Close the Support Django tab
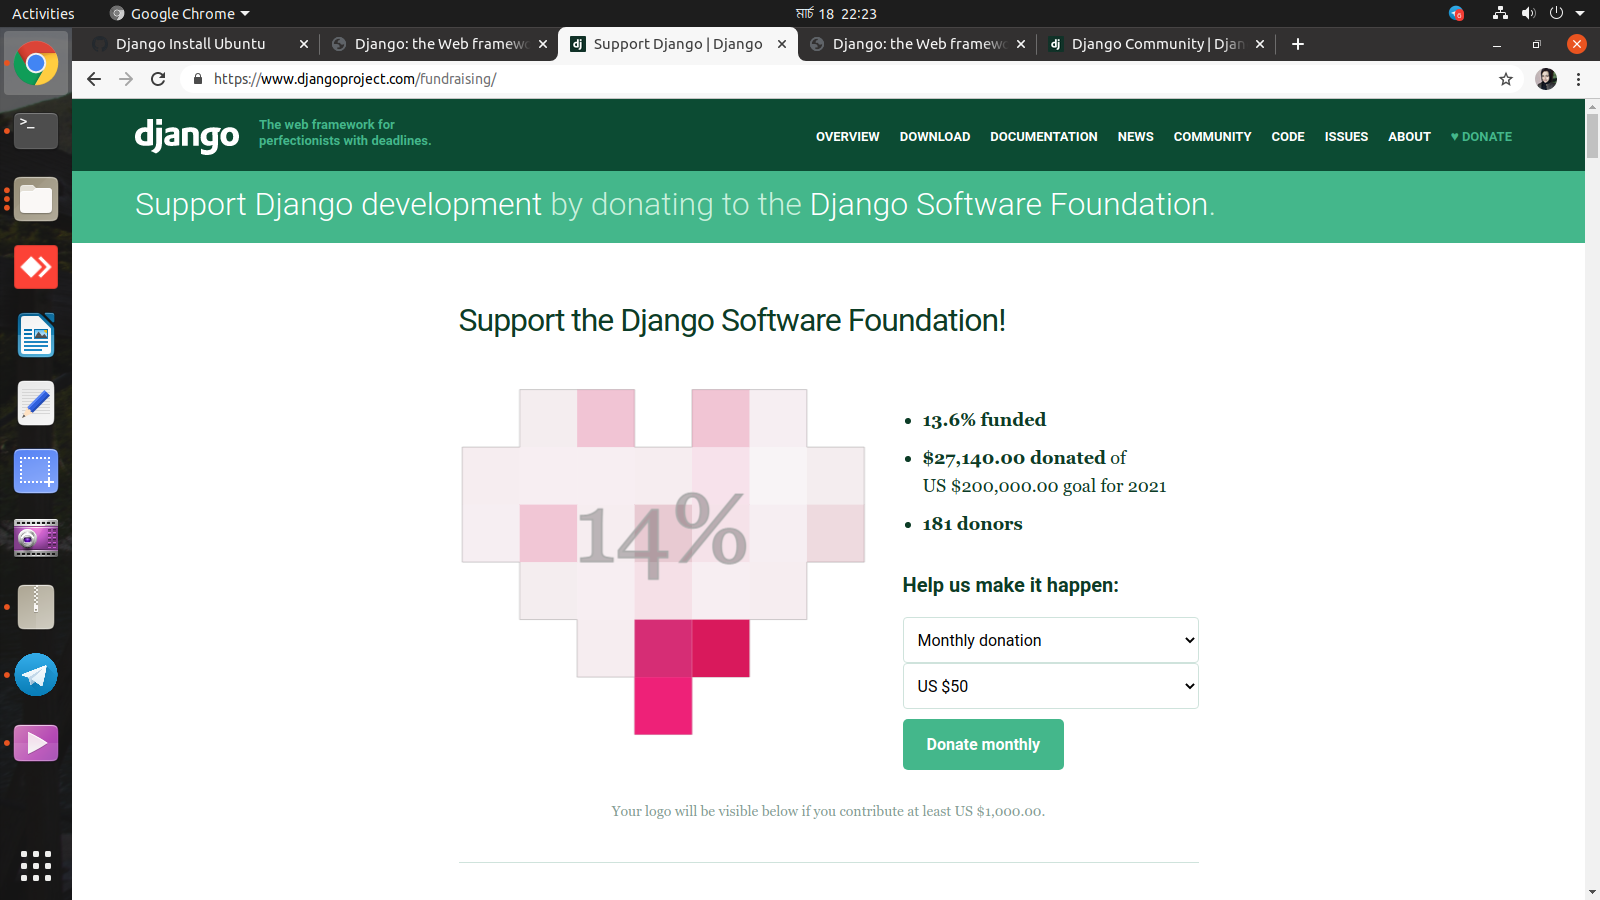 (782, 44)
